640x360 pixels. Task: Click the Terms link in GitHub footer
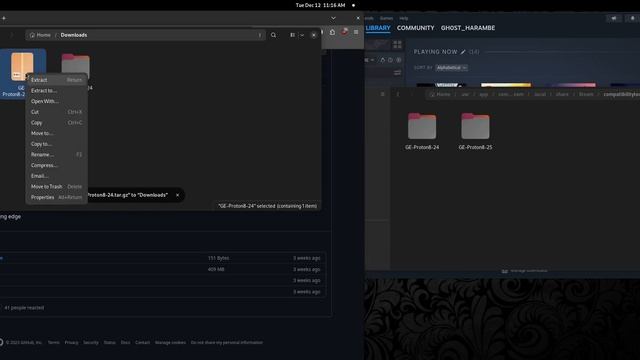(53, 342)
